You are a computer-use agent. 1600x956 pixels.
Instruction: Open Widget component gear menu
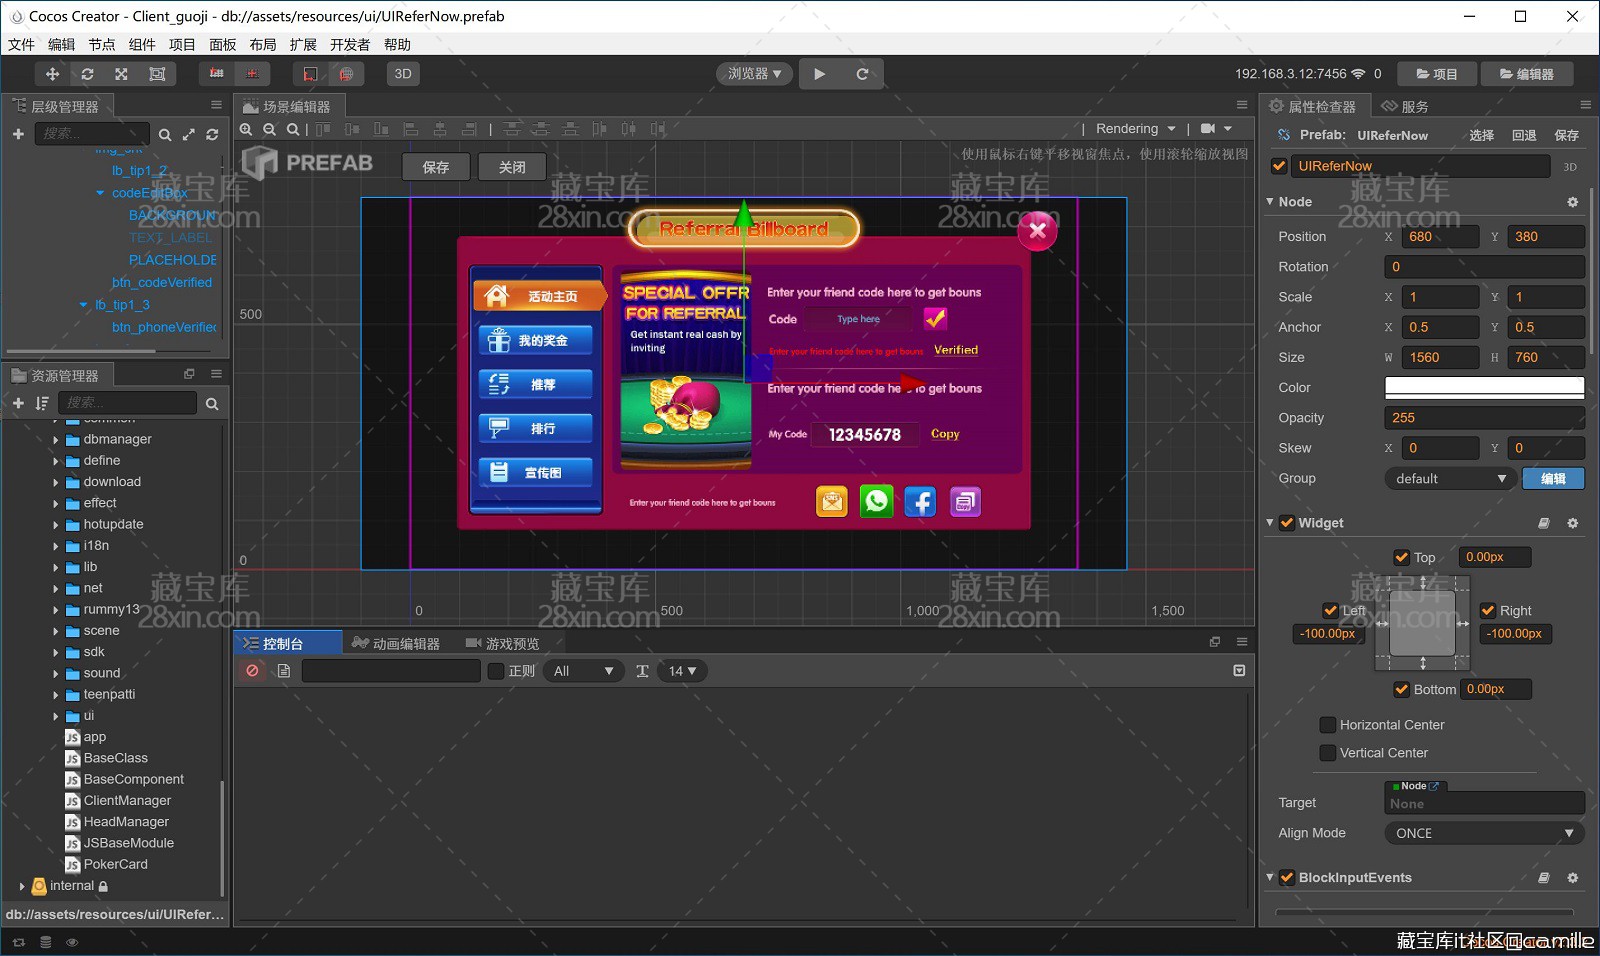click(x=1572, y=523)
